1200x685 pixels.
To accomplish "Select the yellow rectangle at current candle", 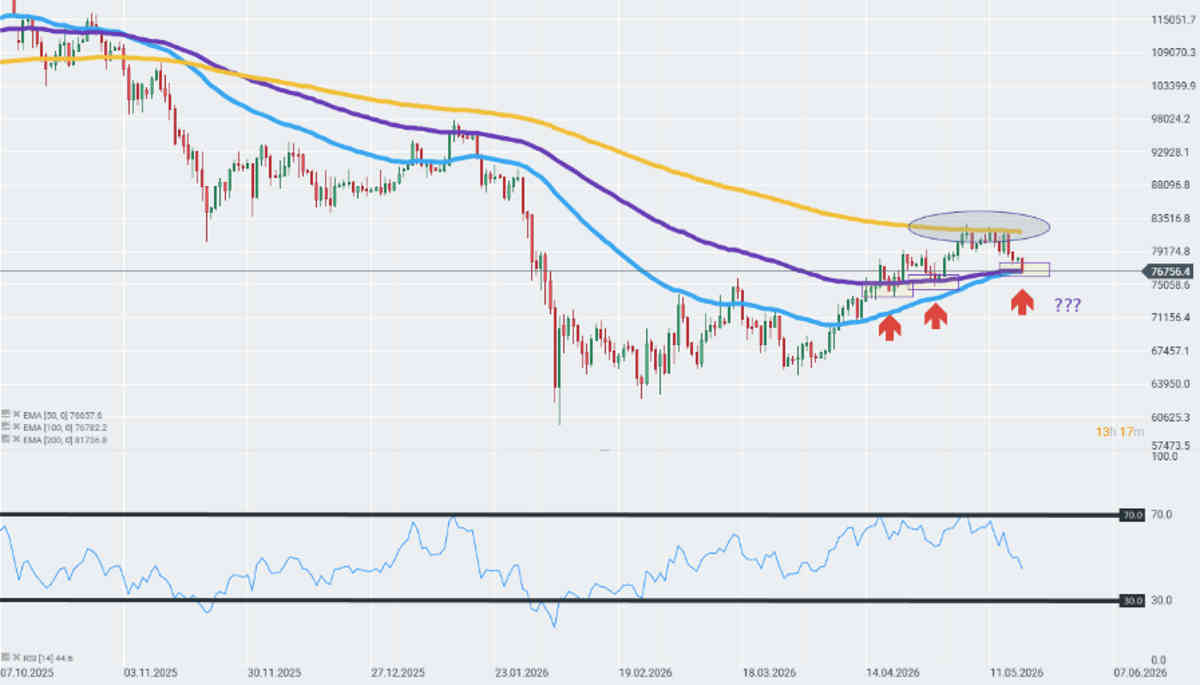I will pos(1024,269).
